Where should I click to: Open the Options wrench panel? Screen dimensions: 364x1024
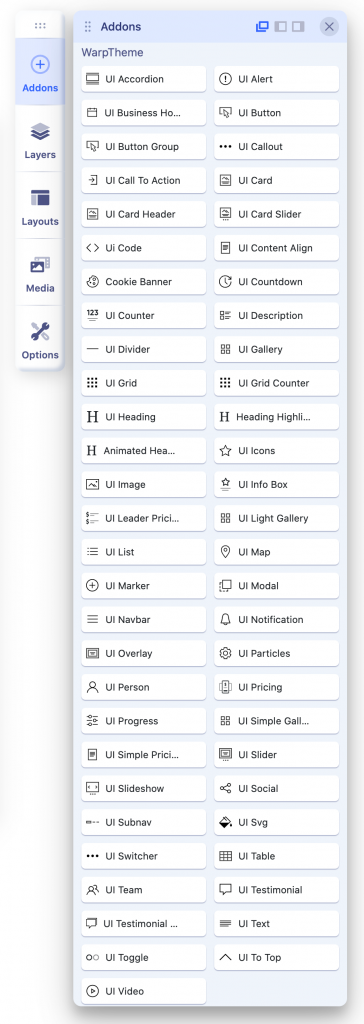pyautogui.click(x=40, y=340)
